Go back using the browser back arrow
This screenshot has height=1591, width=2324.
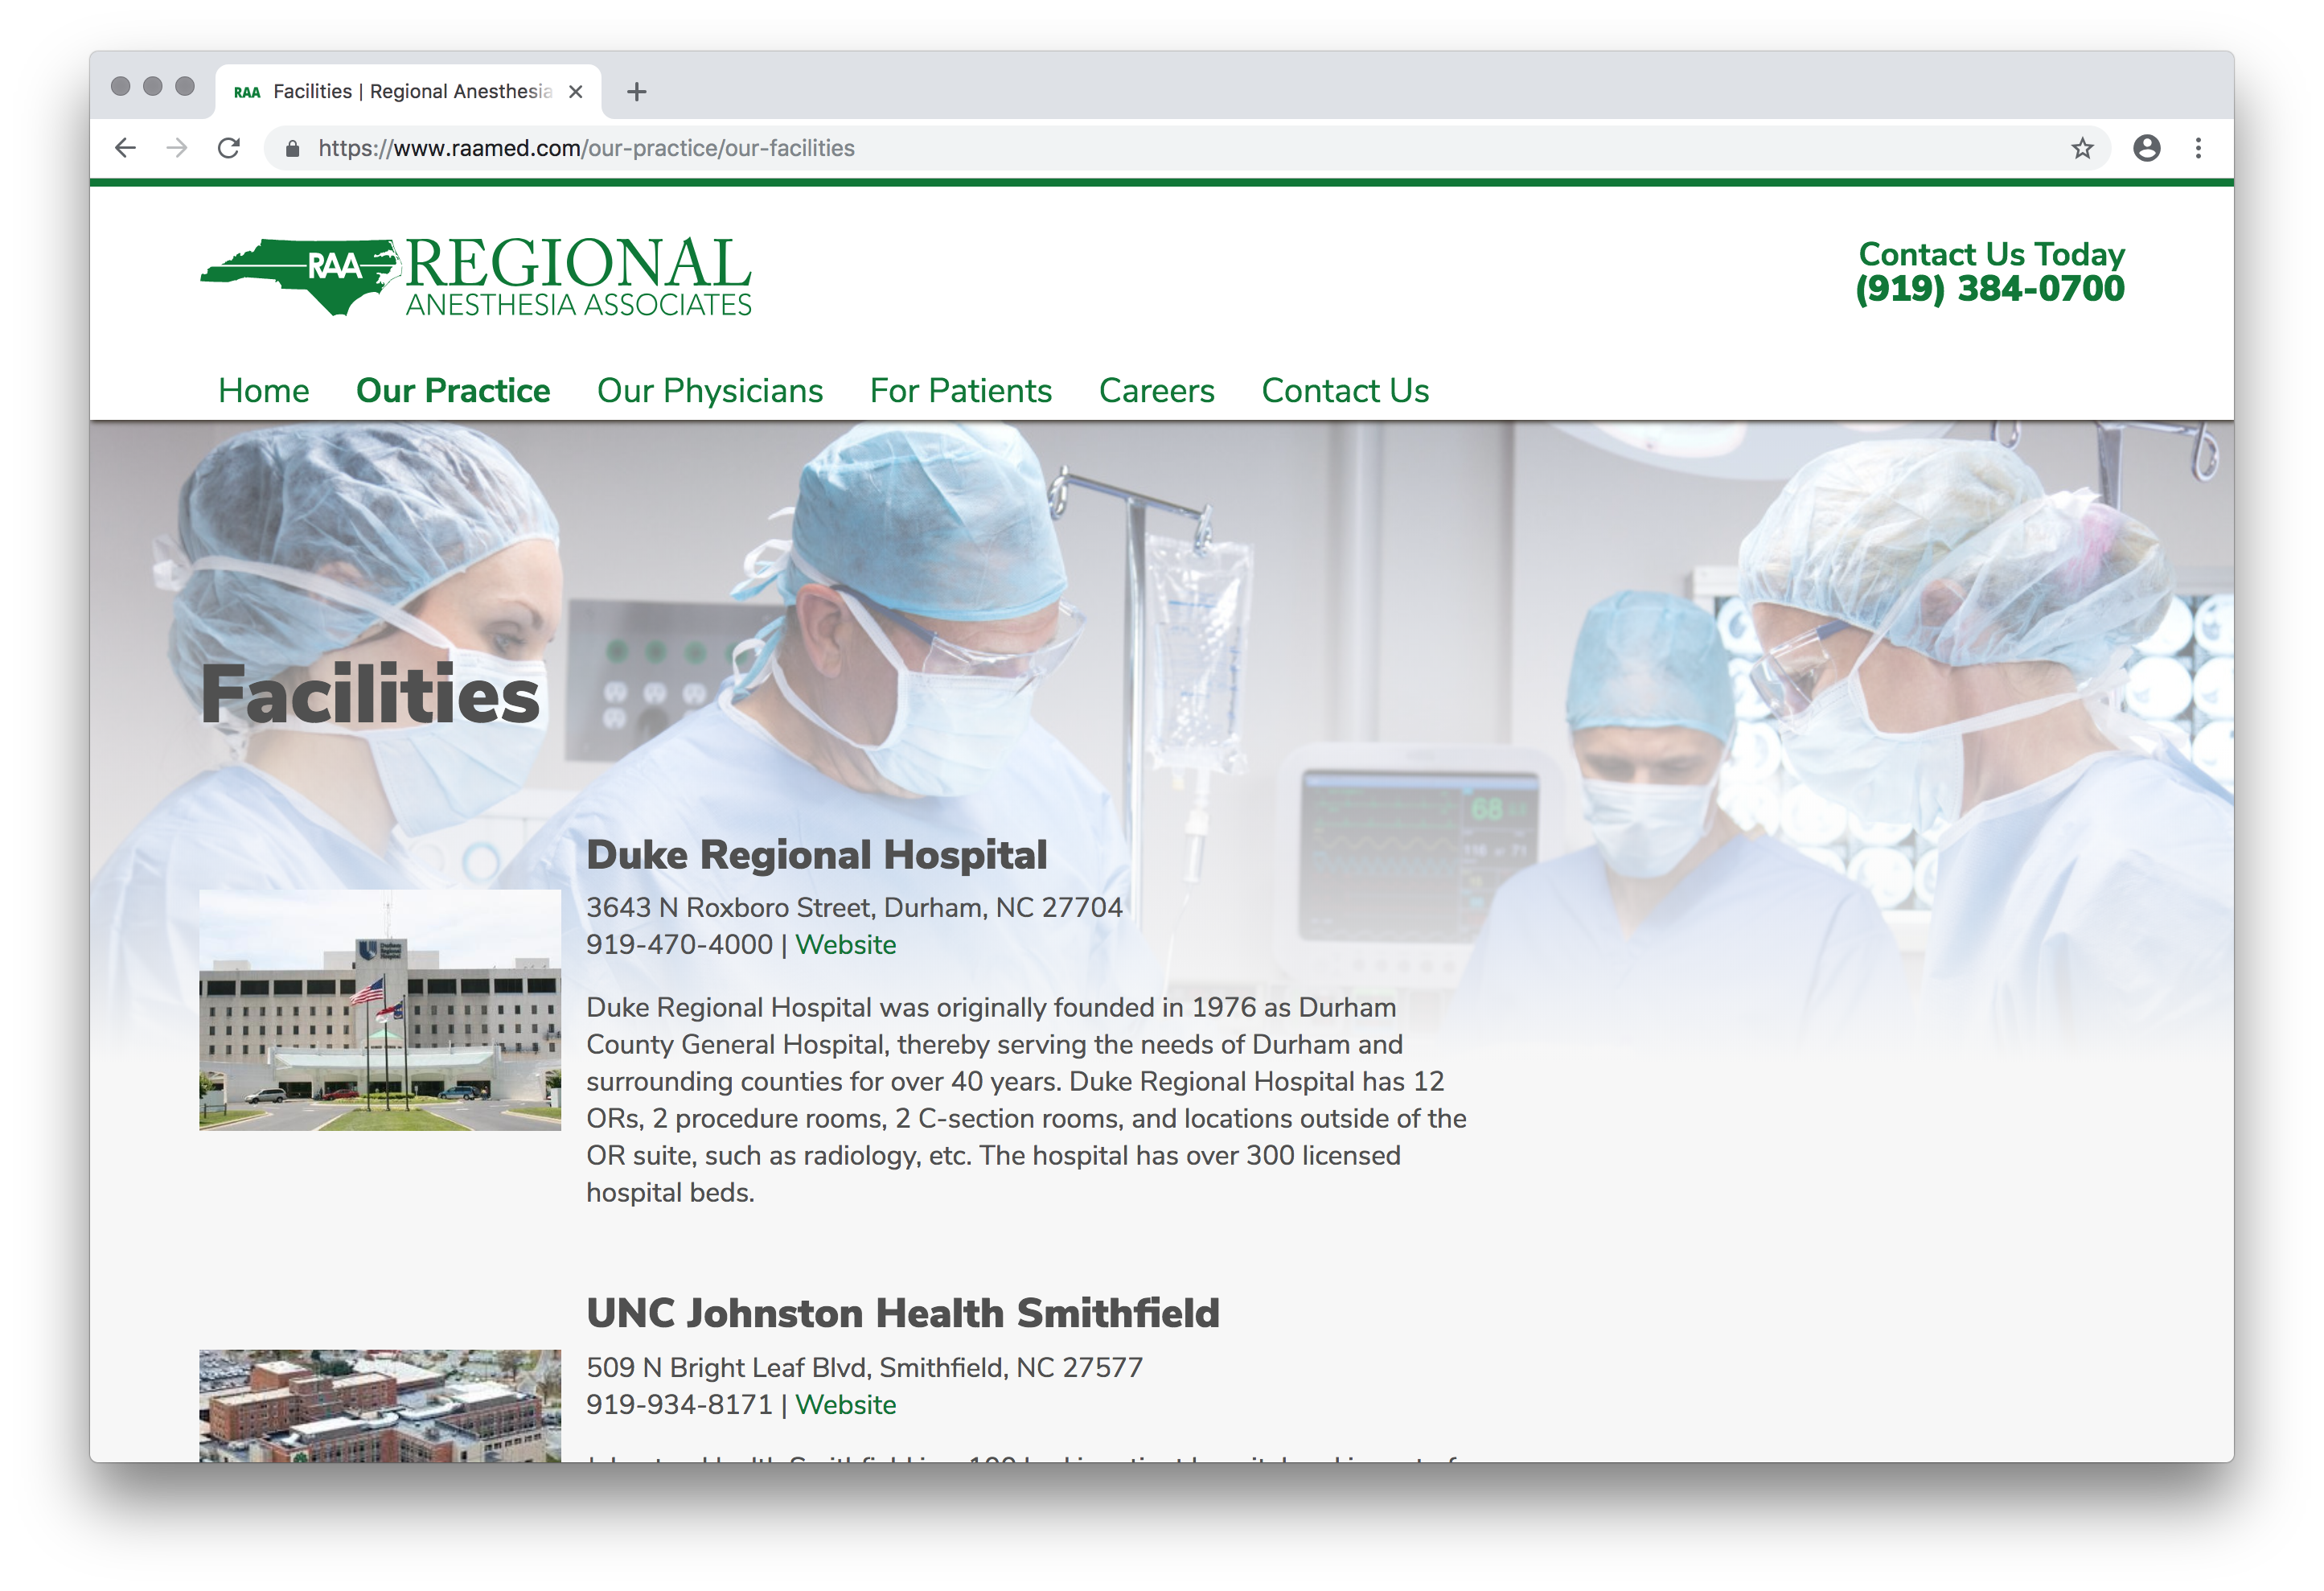click(x=125, y=148)
